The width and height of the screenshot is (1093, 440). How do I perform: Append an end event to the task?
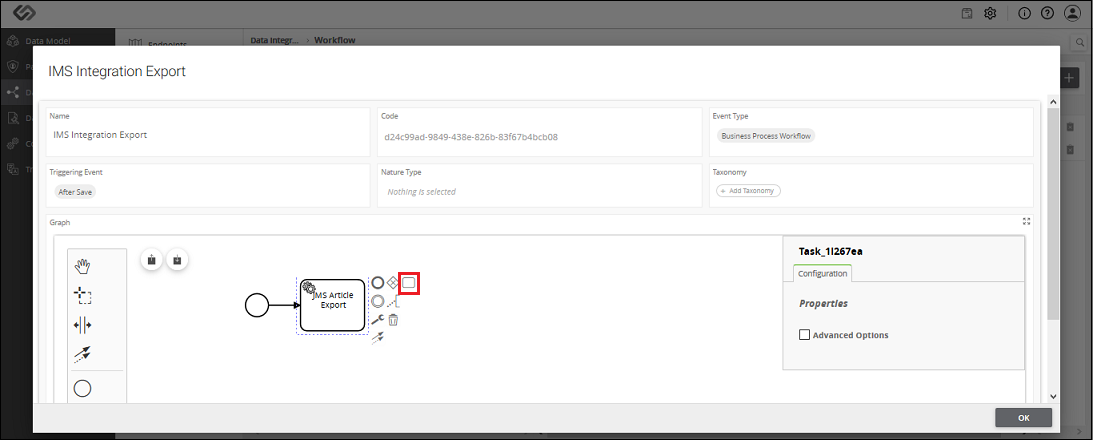click(x=377, y=282)
